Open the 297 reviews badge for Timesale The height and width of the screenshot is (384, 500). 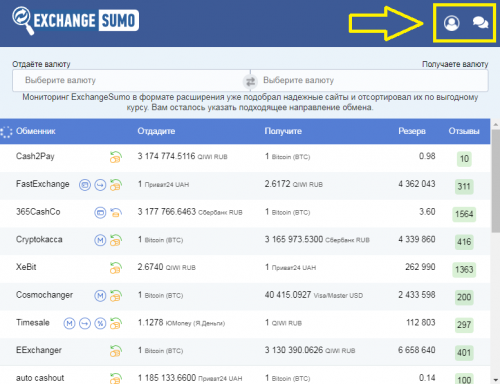(464, 325)
